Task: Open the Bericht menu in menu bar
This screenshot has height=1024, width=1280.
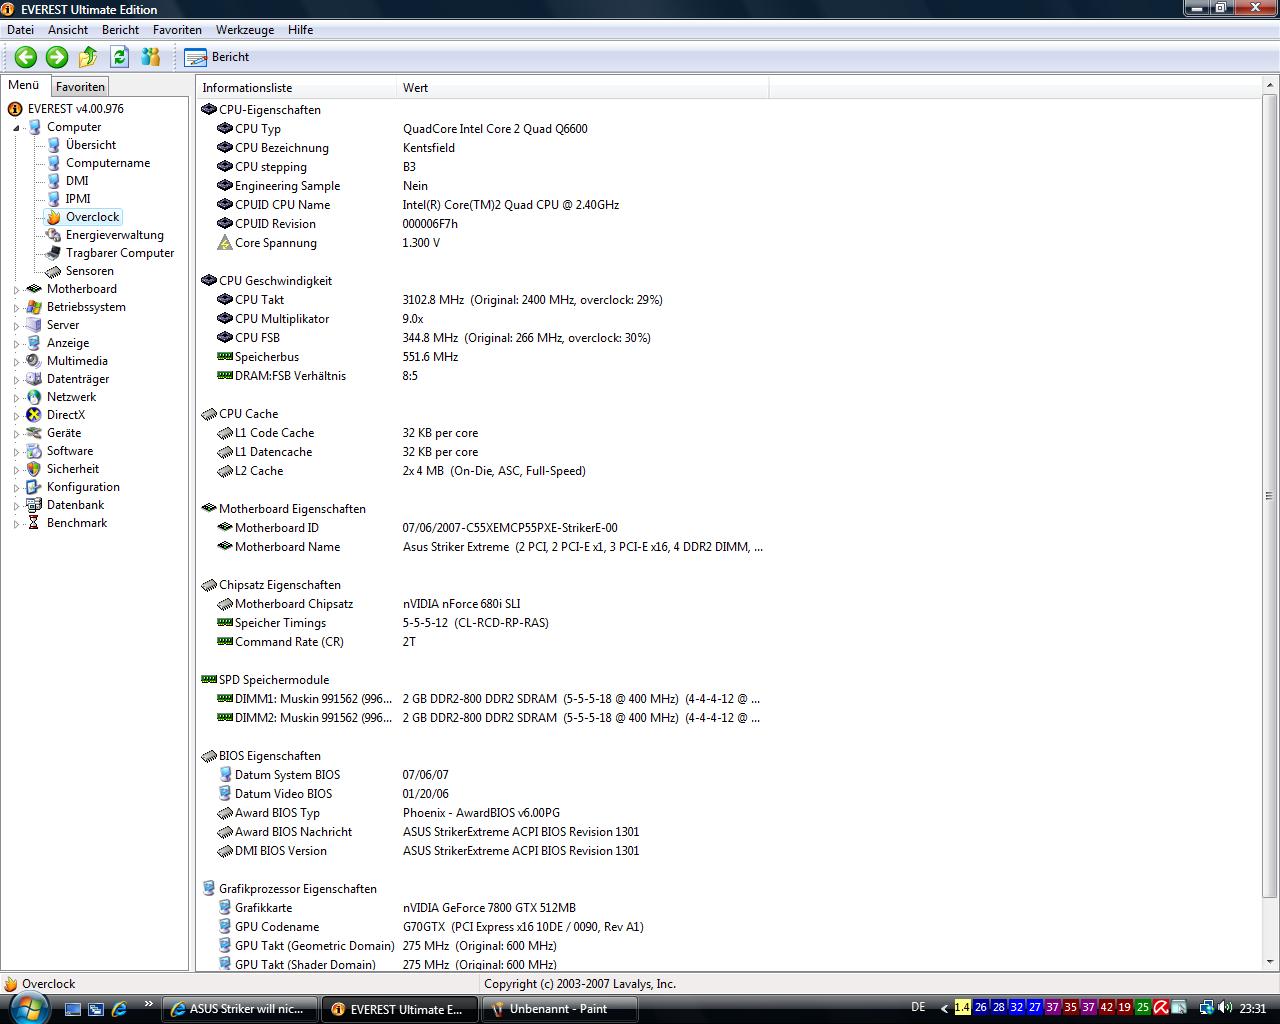Action: [x=120, y=30]
